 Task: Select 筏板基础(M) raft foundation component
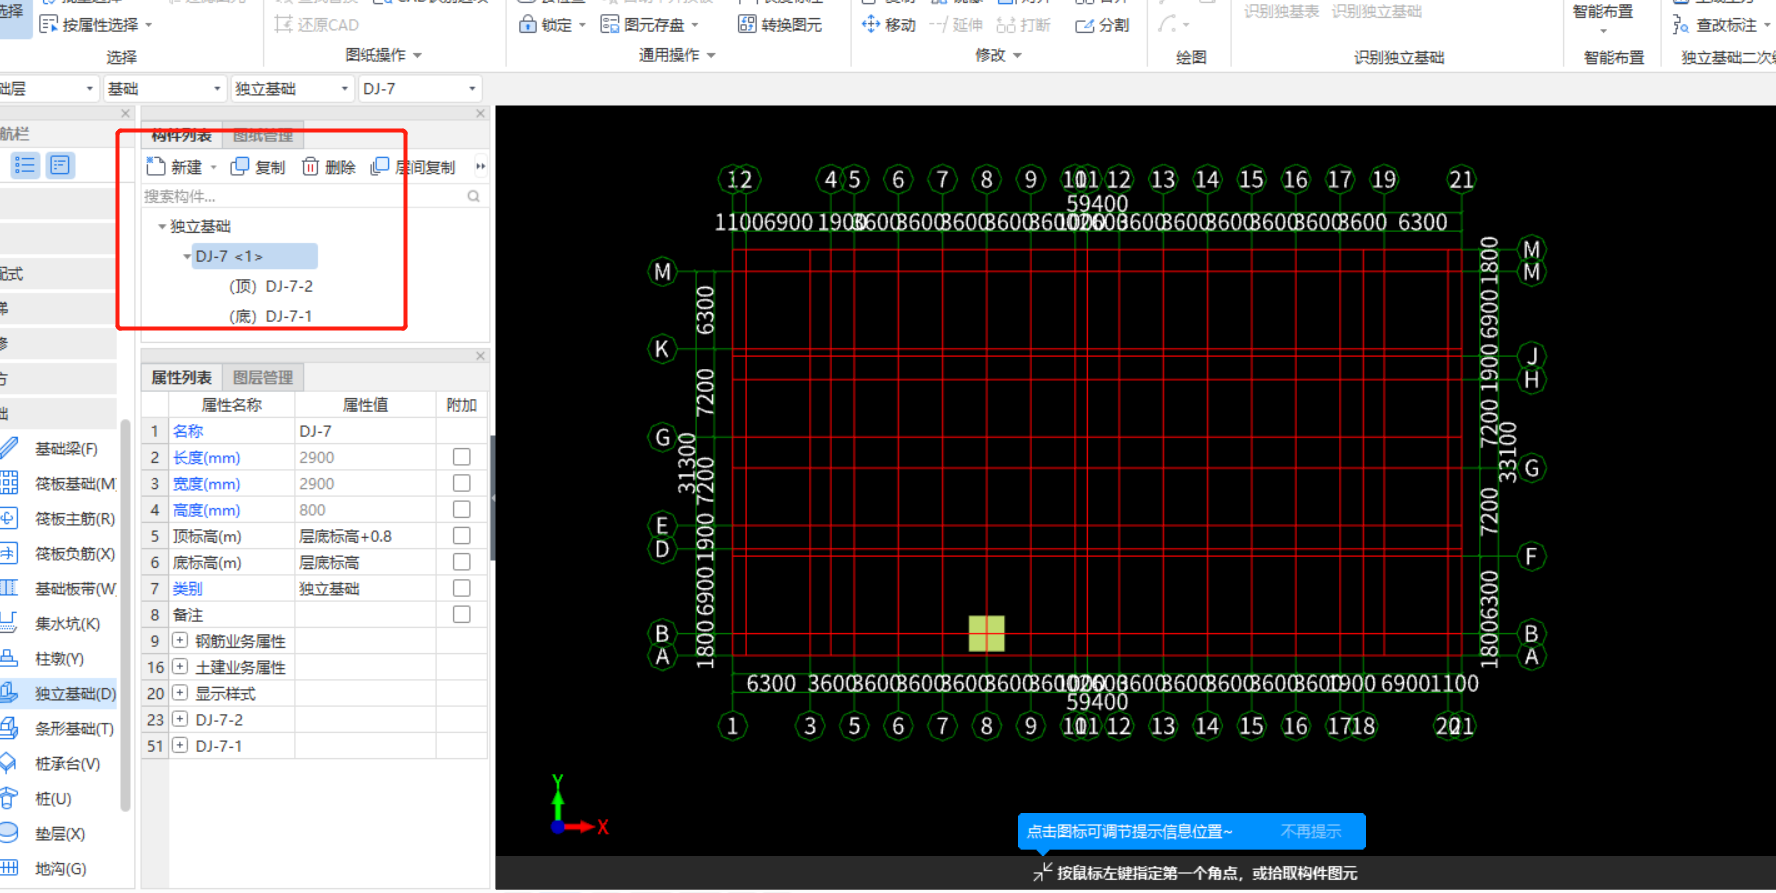66,484
